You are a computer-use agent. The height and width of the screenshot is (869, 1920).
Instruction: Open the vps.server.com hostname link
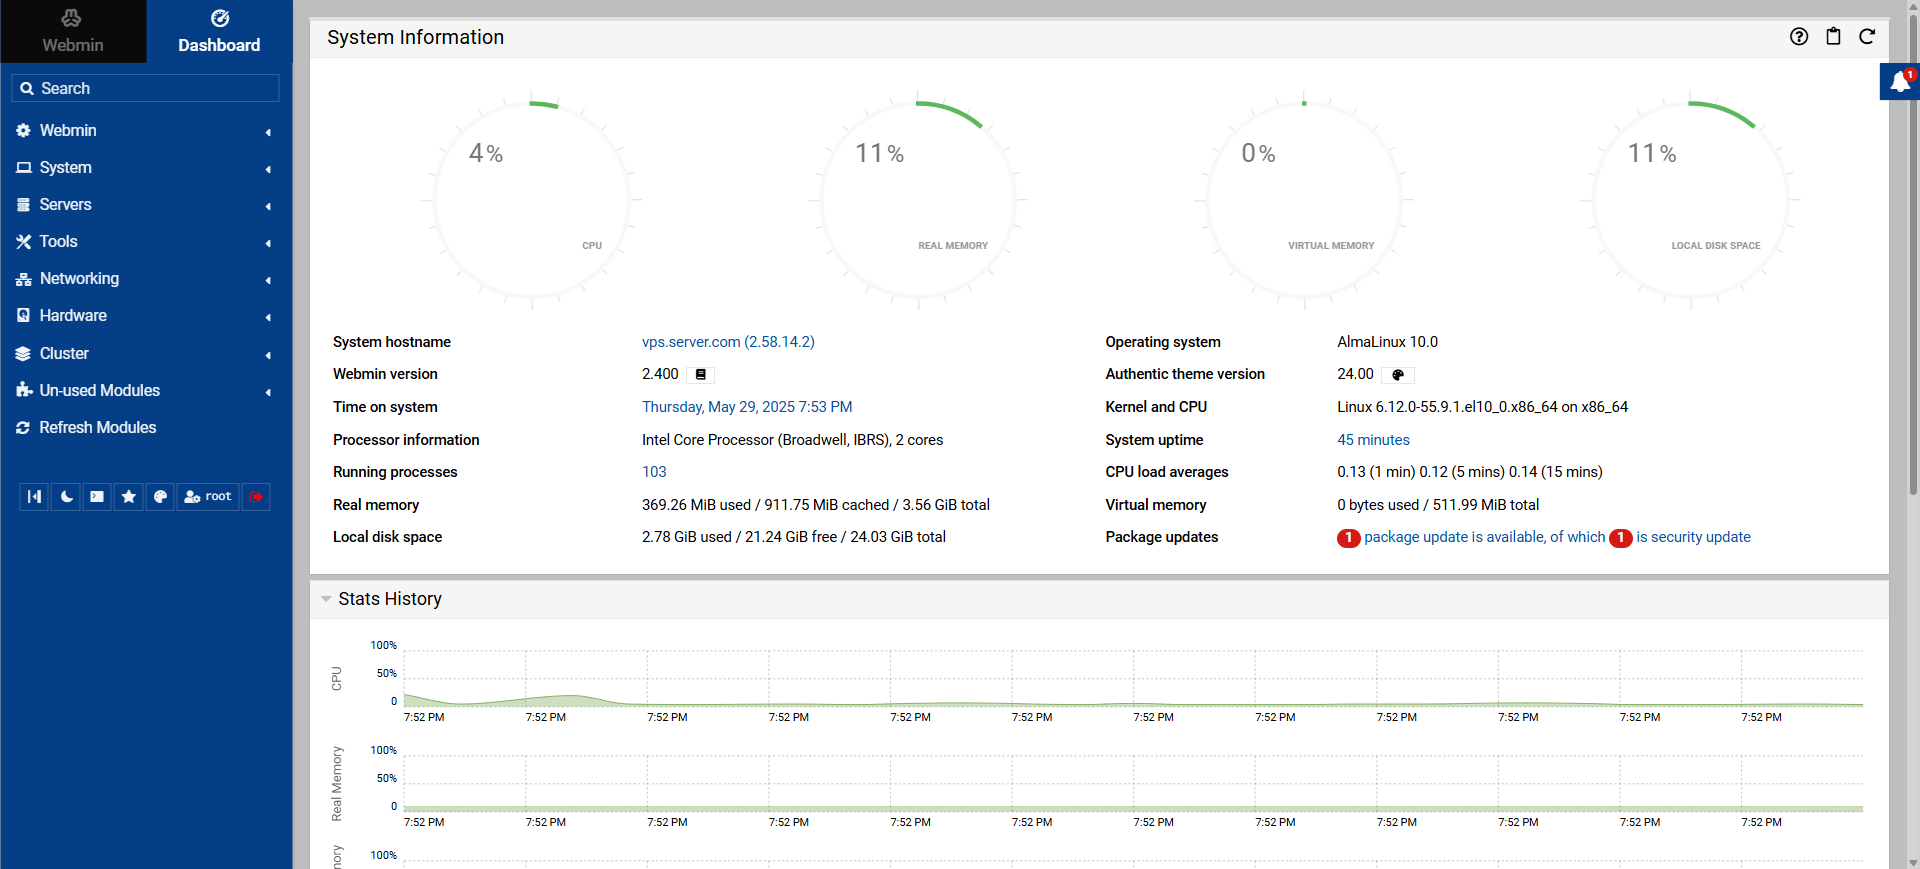click(x=728, y=342)
